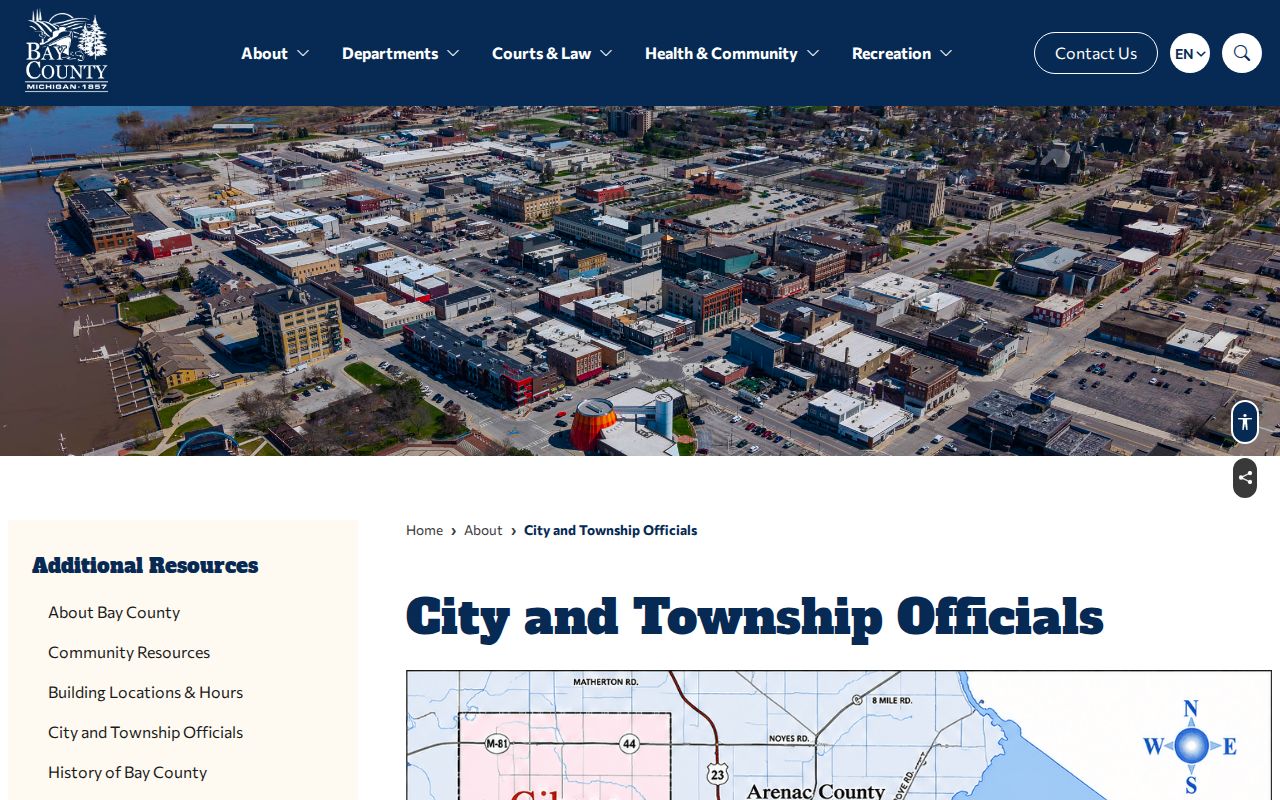Click the aerial city banner photo
Image resolution: width=1280 pixels, height=800 pixels.
point(640,281)
